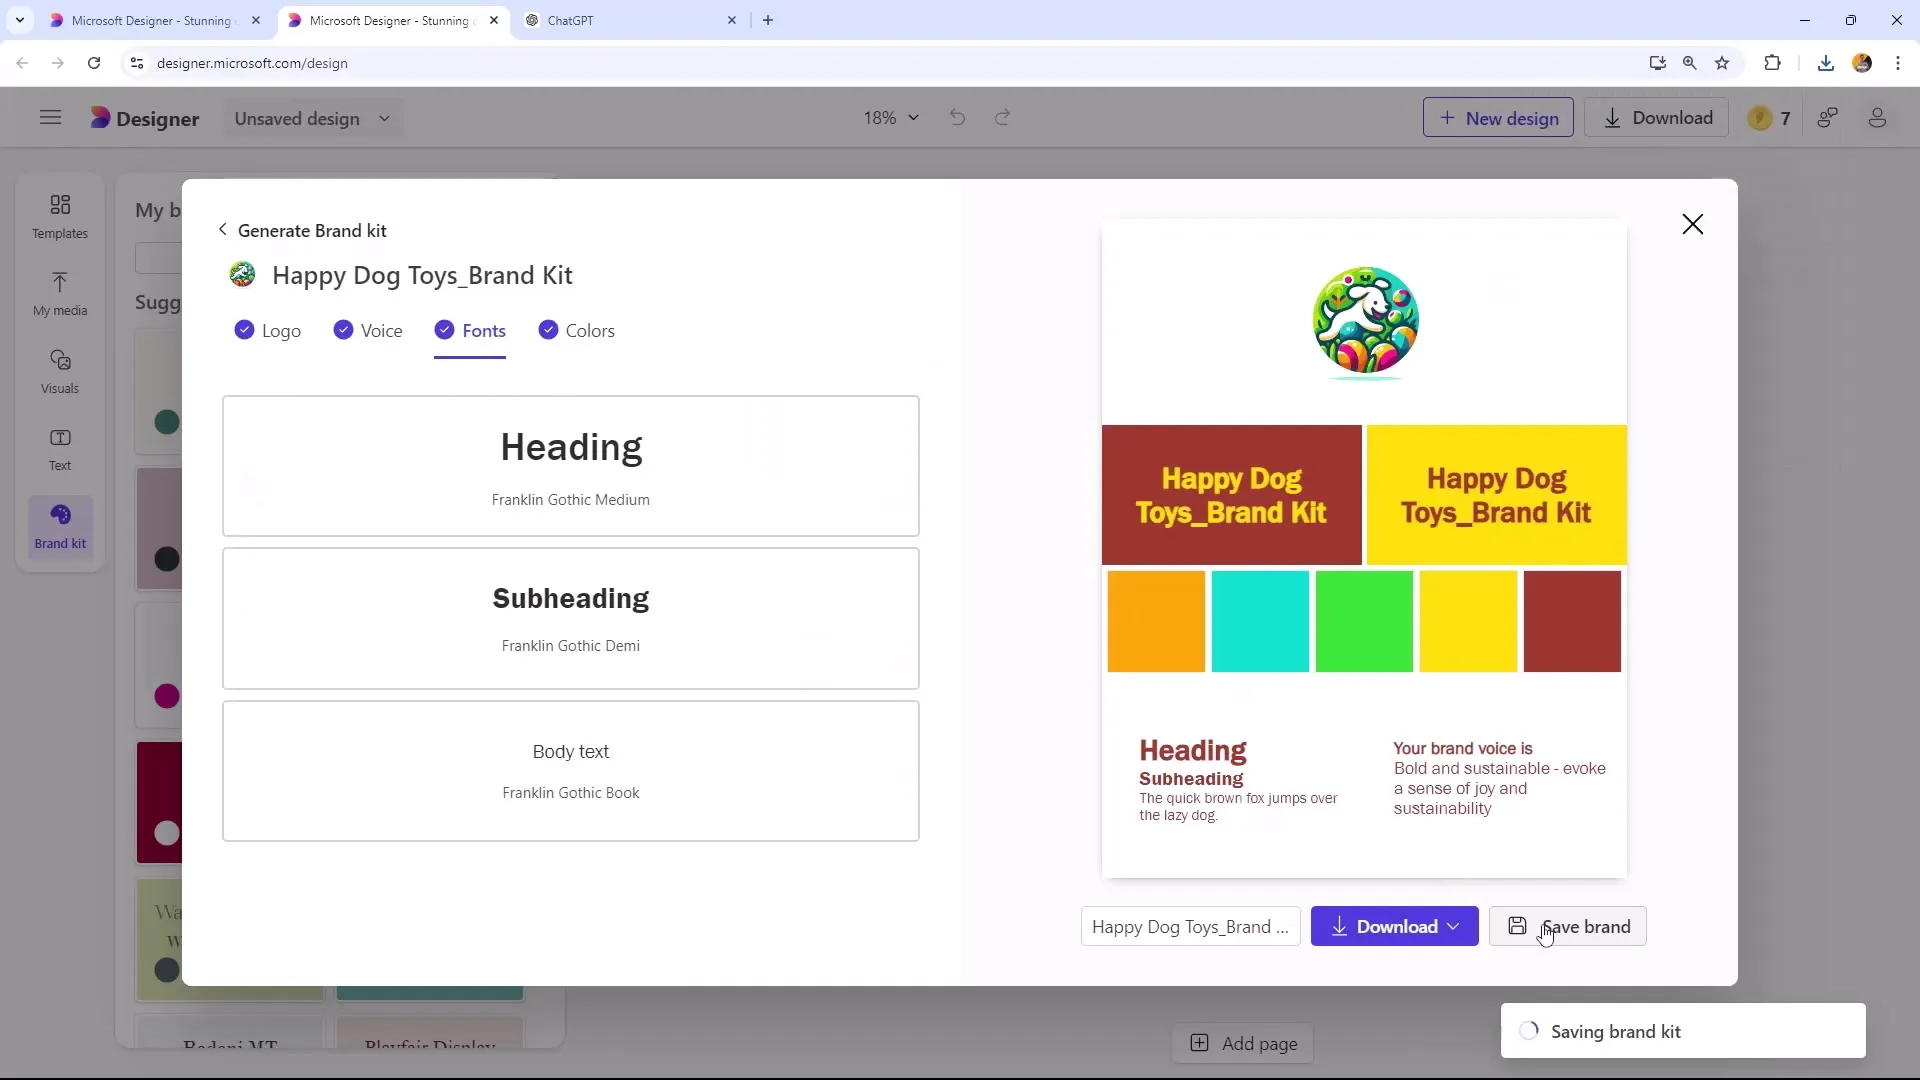Image resolution: width=1920 pixels, height=1080 pixels.
Task: Click the circular logo in brand preview
Action: click(1365, 321)
